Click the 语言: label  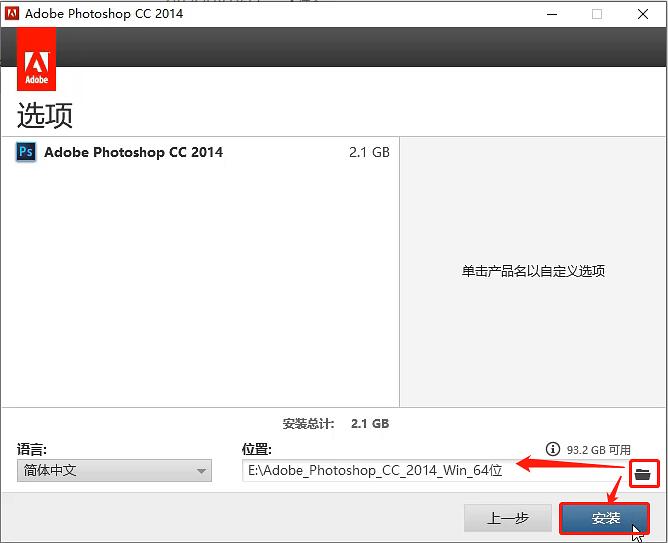[32, 449]
